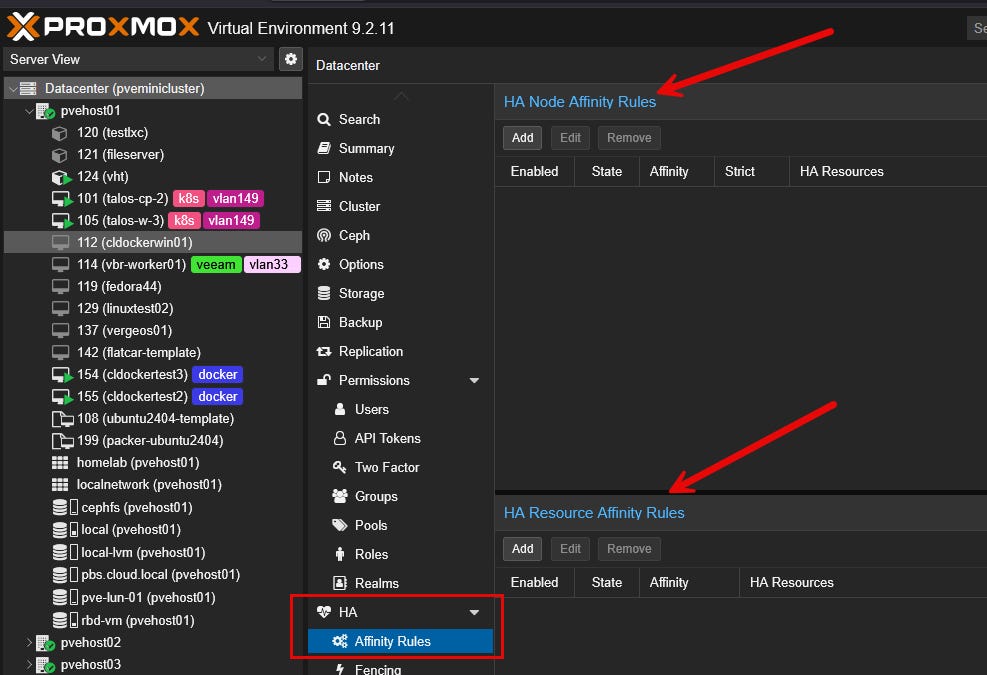This screenshot has width=987, height=675.
Task: Click the Proxmox logo icon
Action: [23, 26]
